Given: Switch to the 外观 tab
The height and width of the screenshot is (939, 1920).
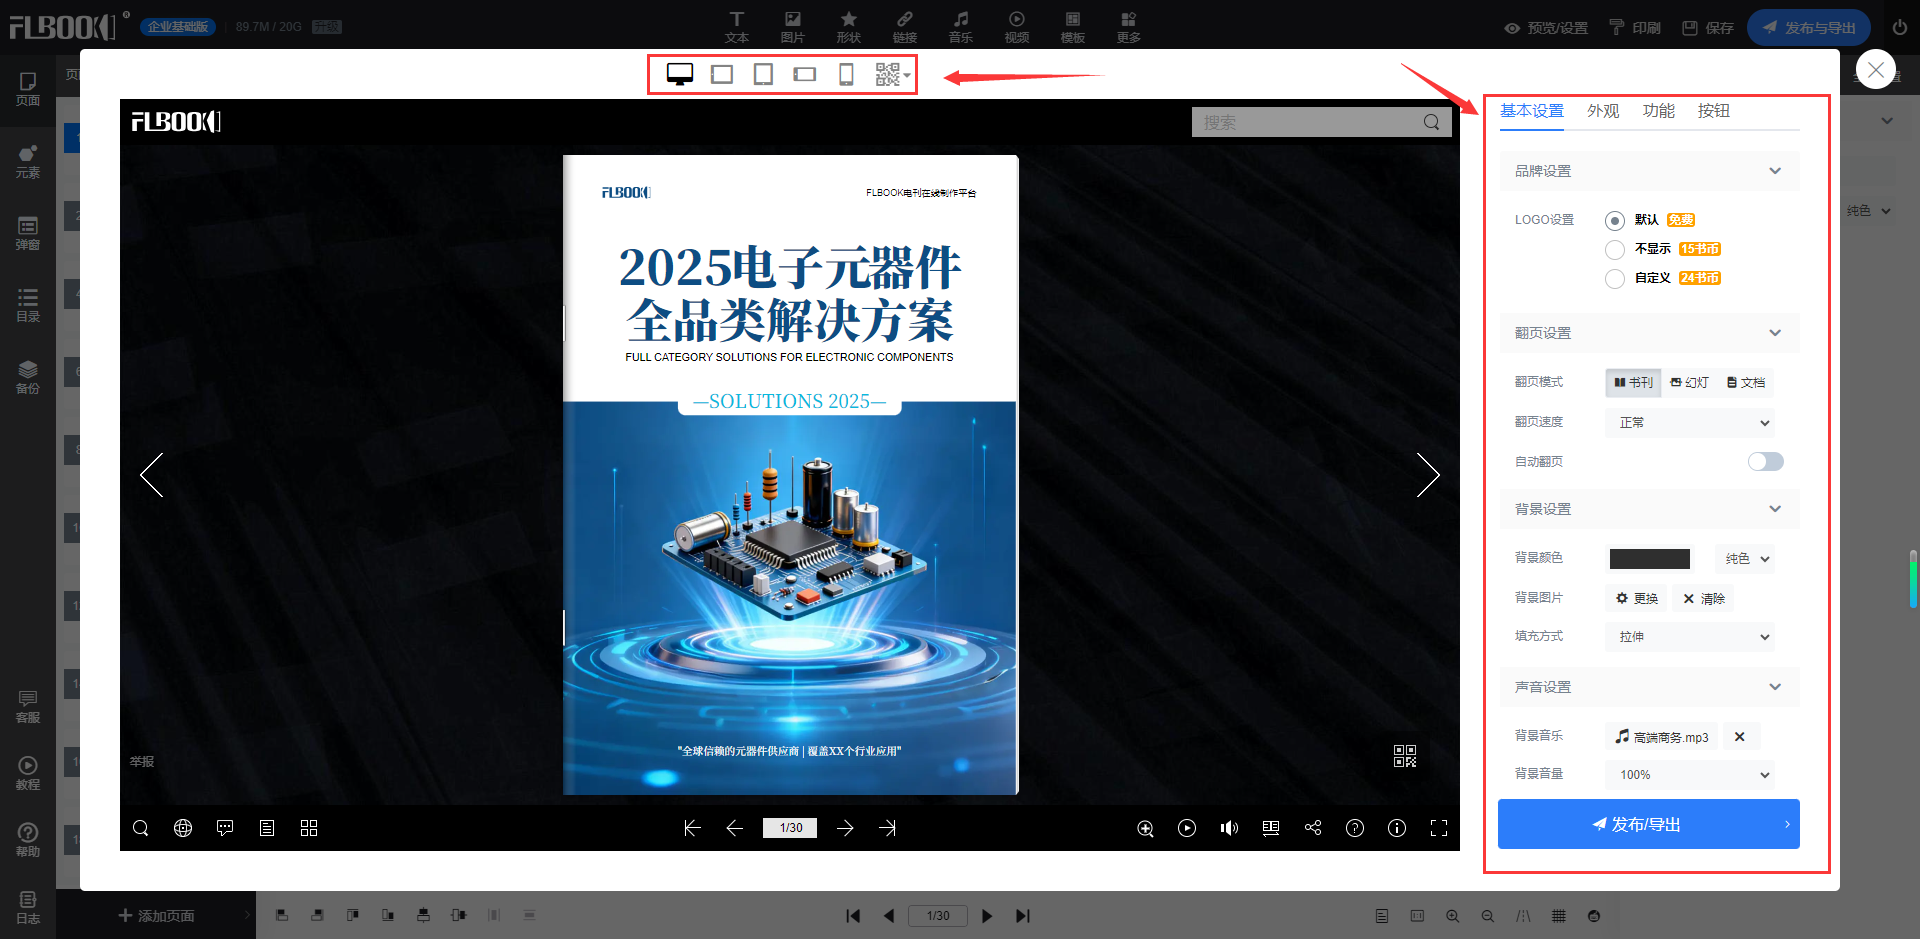Looking at the screenshot, I should 1603,111.
